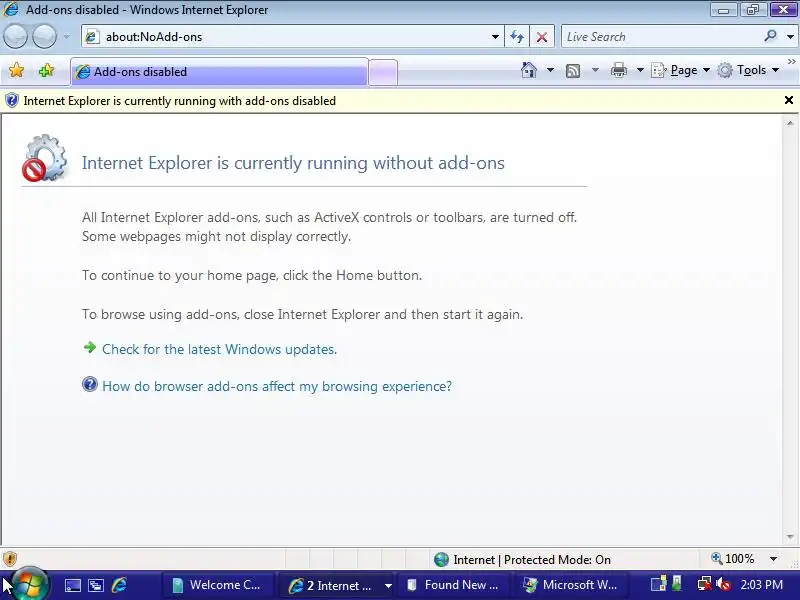This screenshot has width=800, height=600.
Task: Click the Back navigation button
Action: coord(15,37)
